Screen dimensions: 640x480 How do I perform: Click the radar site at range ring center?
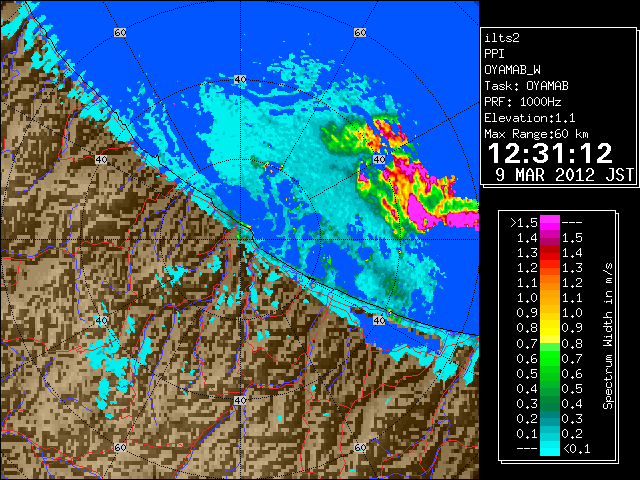coord(240,240)
